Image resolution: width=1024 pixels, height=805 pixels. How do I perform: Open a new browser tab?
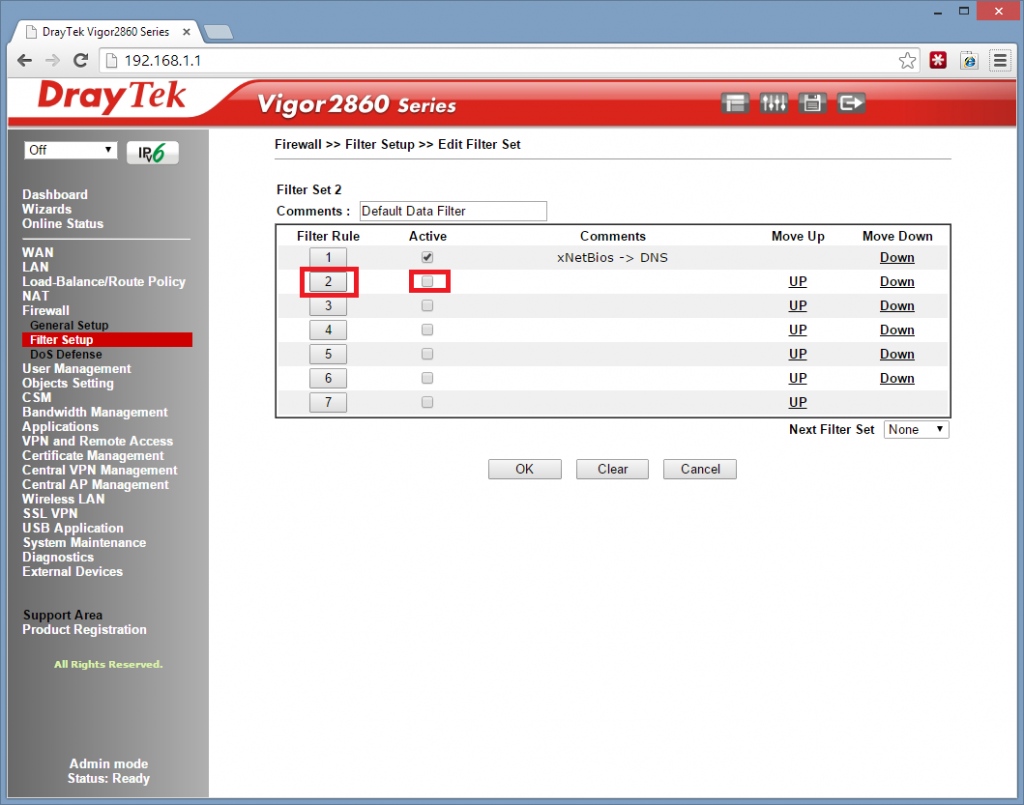click(218, 32)
